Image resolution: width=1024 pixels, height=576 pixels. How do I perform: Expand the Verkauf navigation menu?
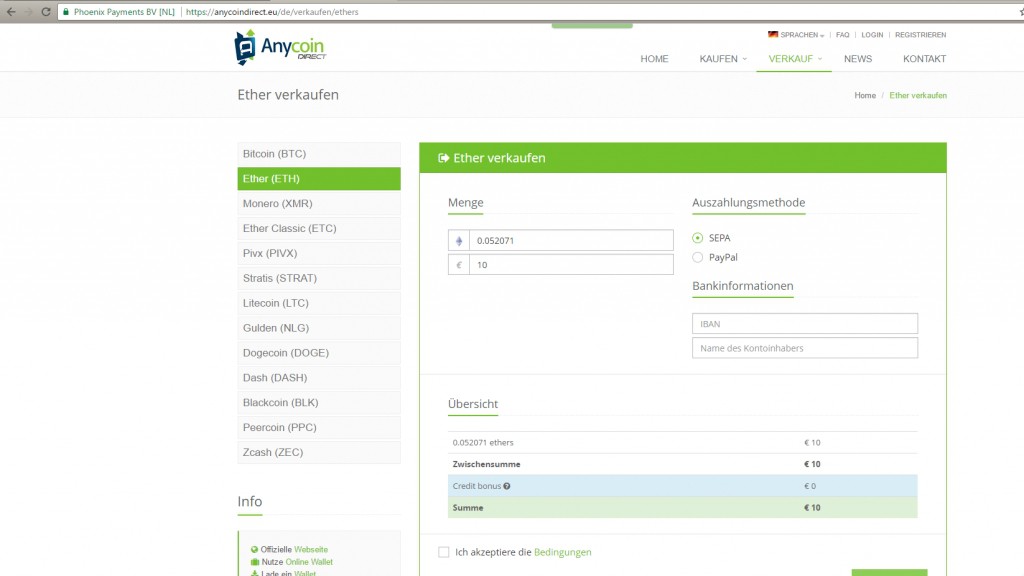pos(794,59)
